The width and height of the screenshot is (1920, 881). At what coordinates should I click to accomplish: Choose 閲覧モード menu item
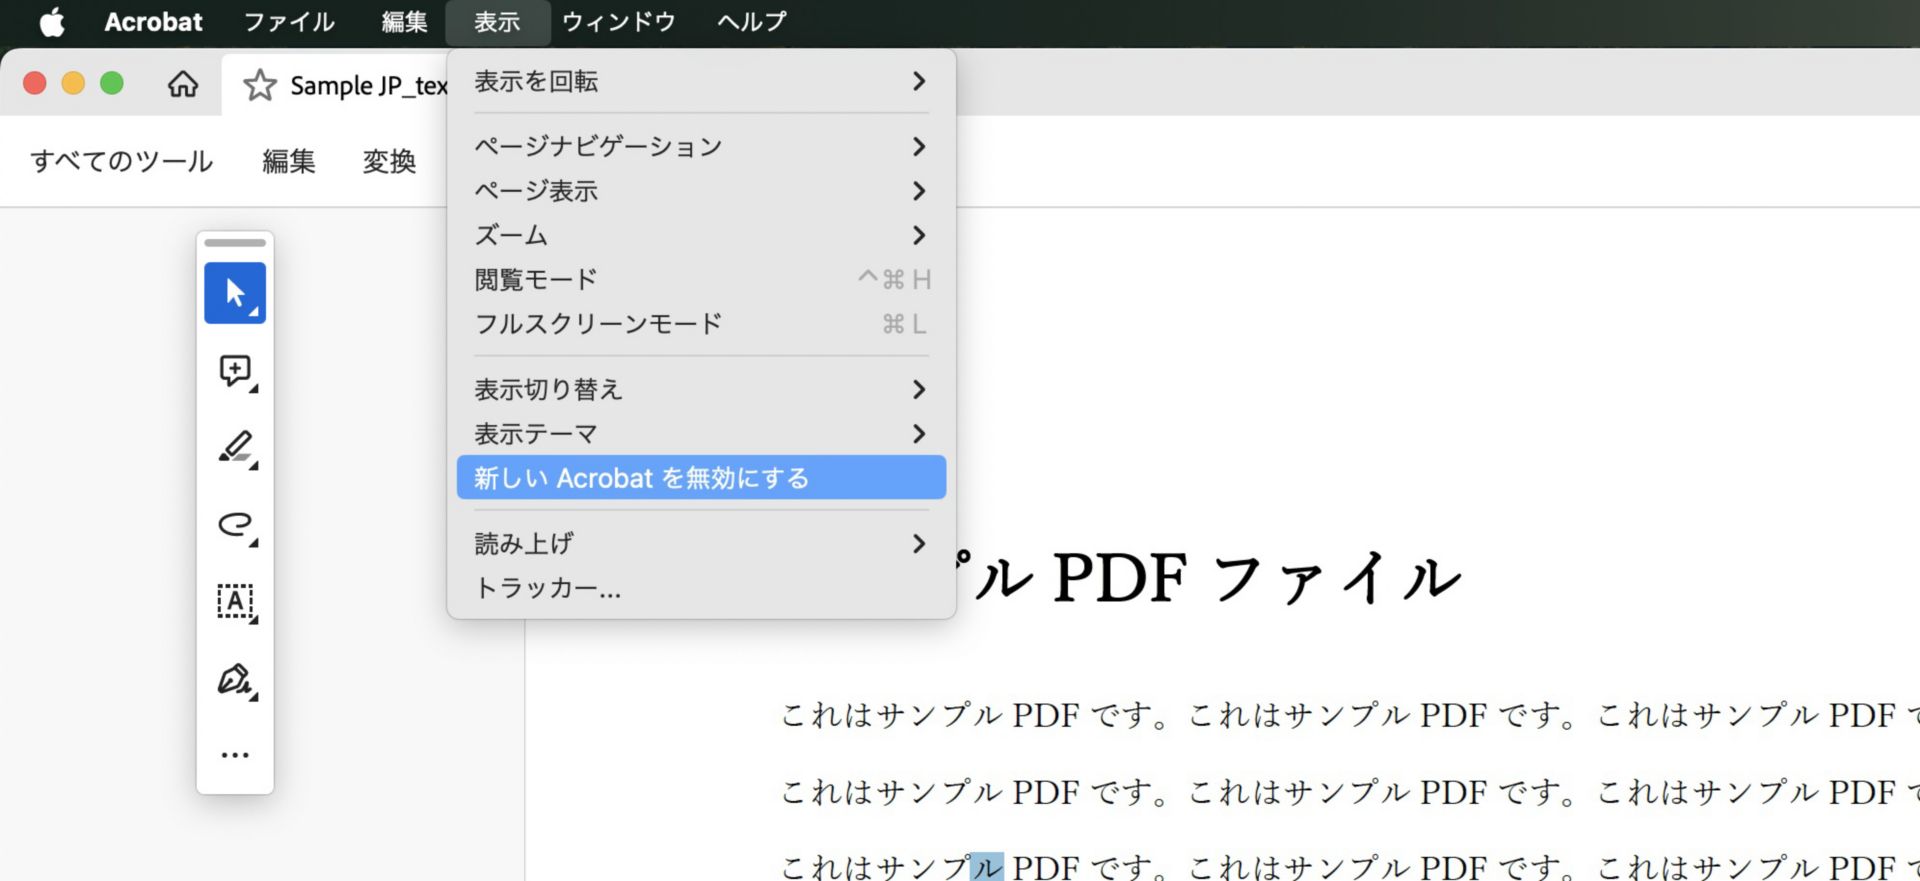pyautogui.click(x=701, y=279)
